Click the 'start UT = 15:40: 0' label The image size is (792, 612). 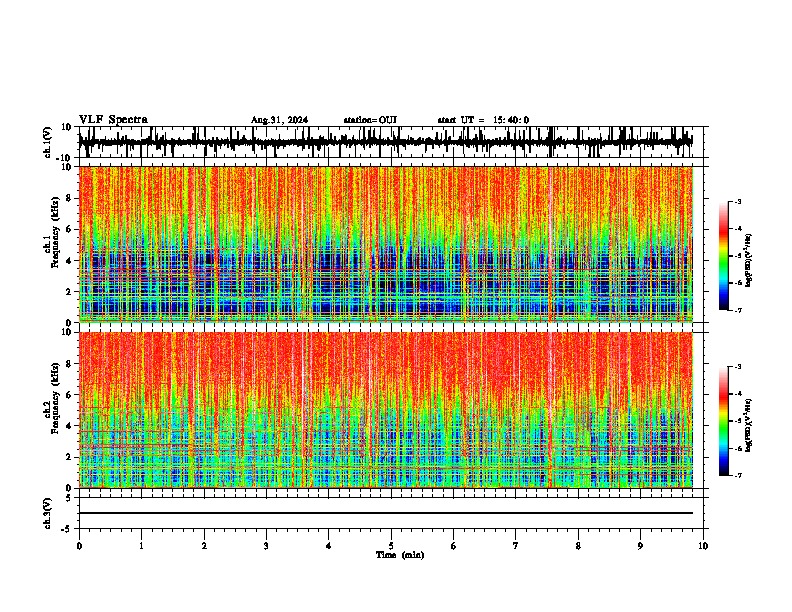point(483,120)
